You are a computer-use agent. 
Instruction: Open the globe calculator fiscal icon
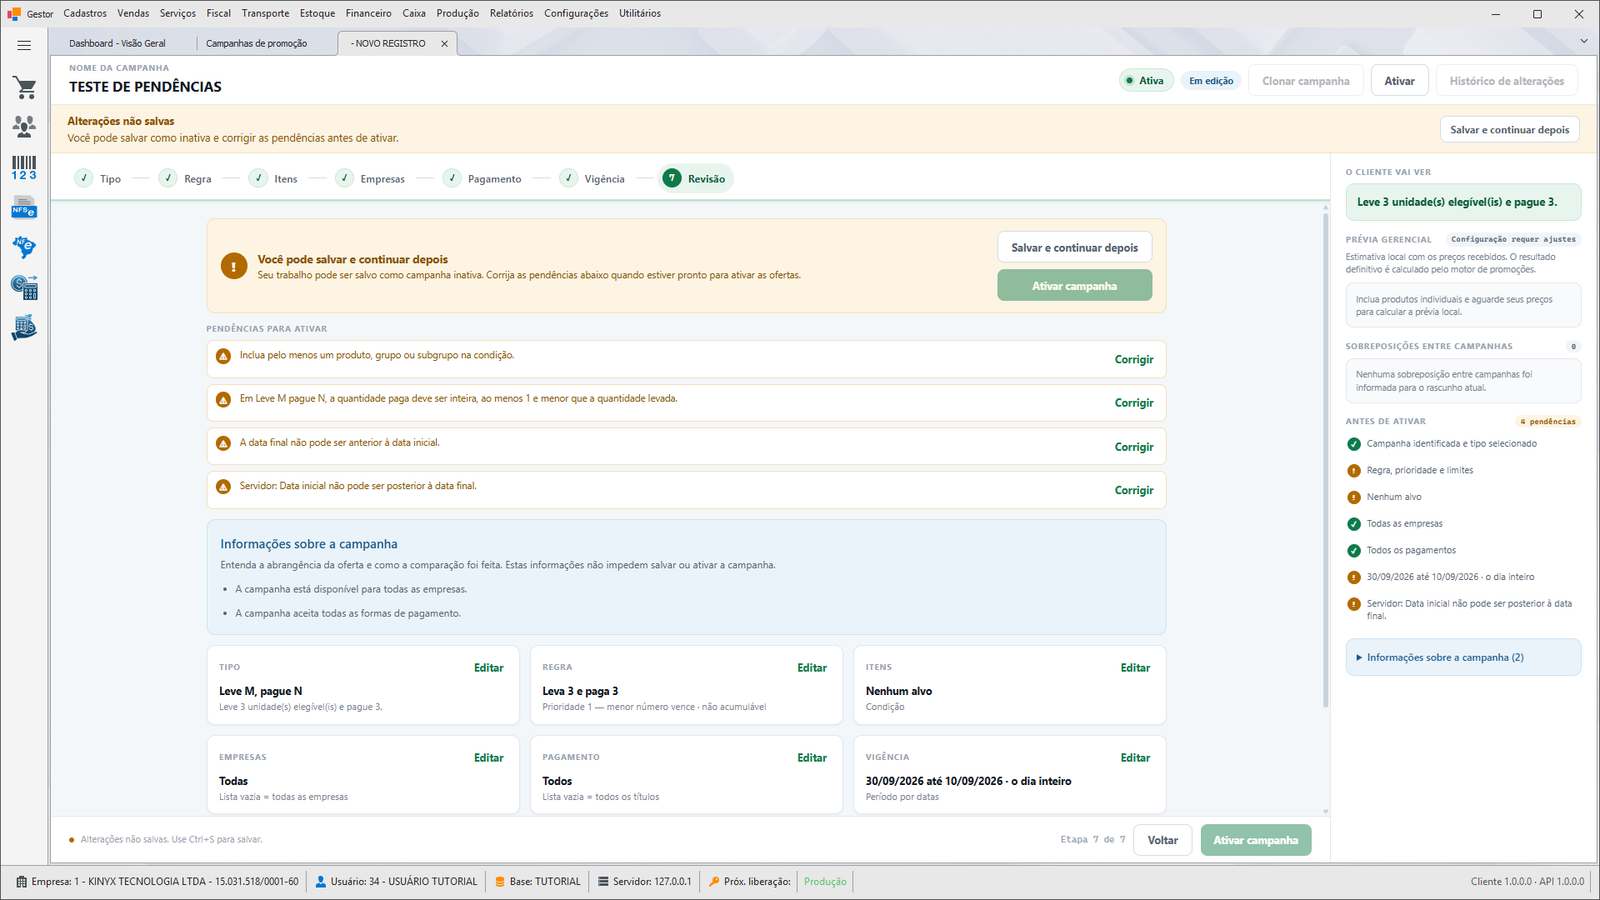24,287
